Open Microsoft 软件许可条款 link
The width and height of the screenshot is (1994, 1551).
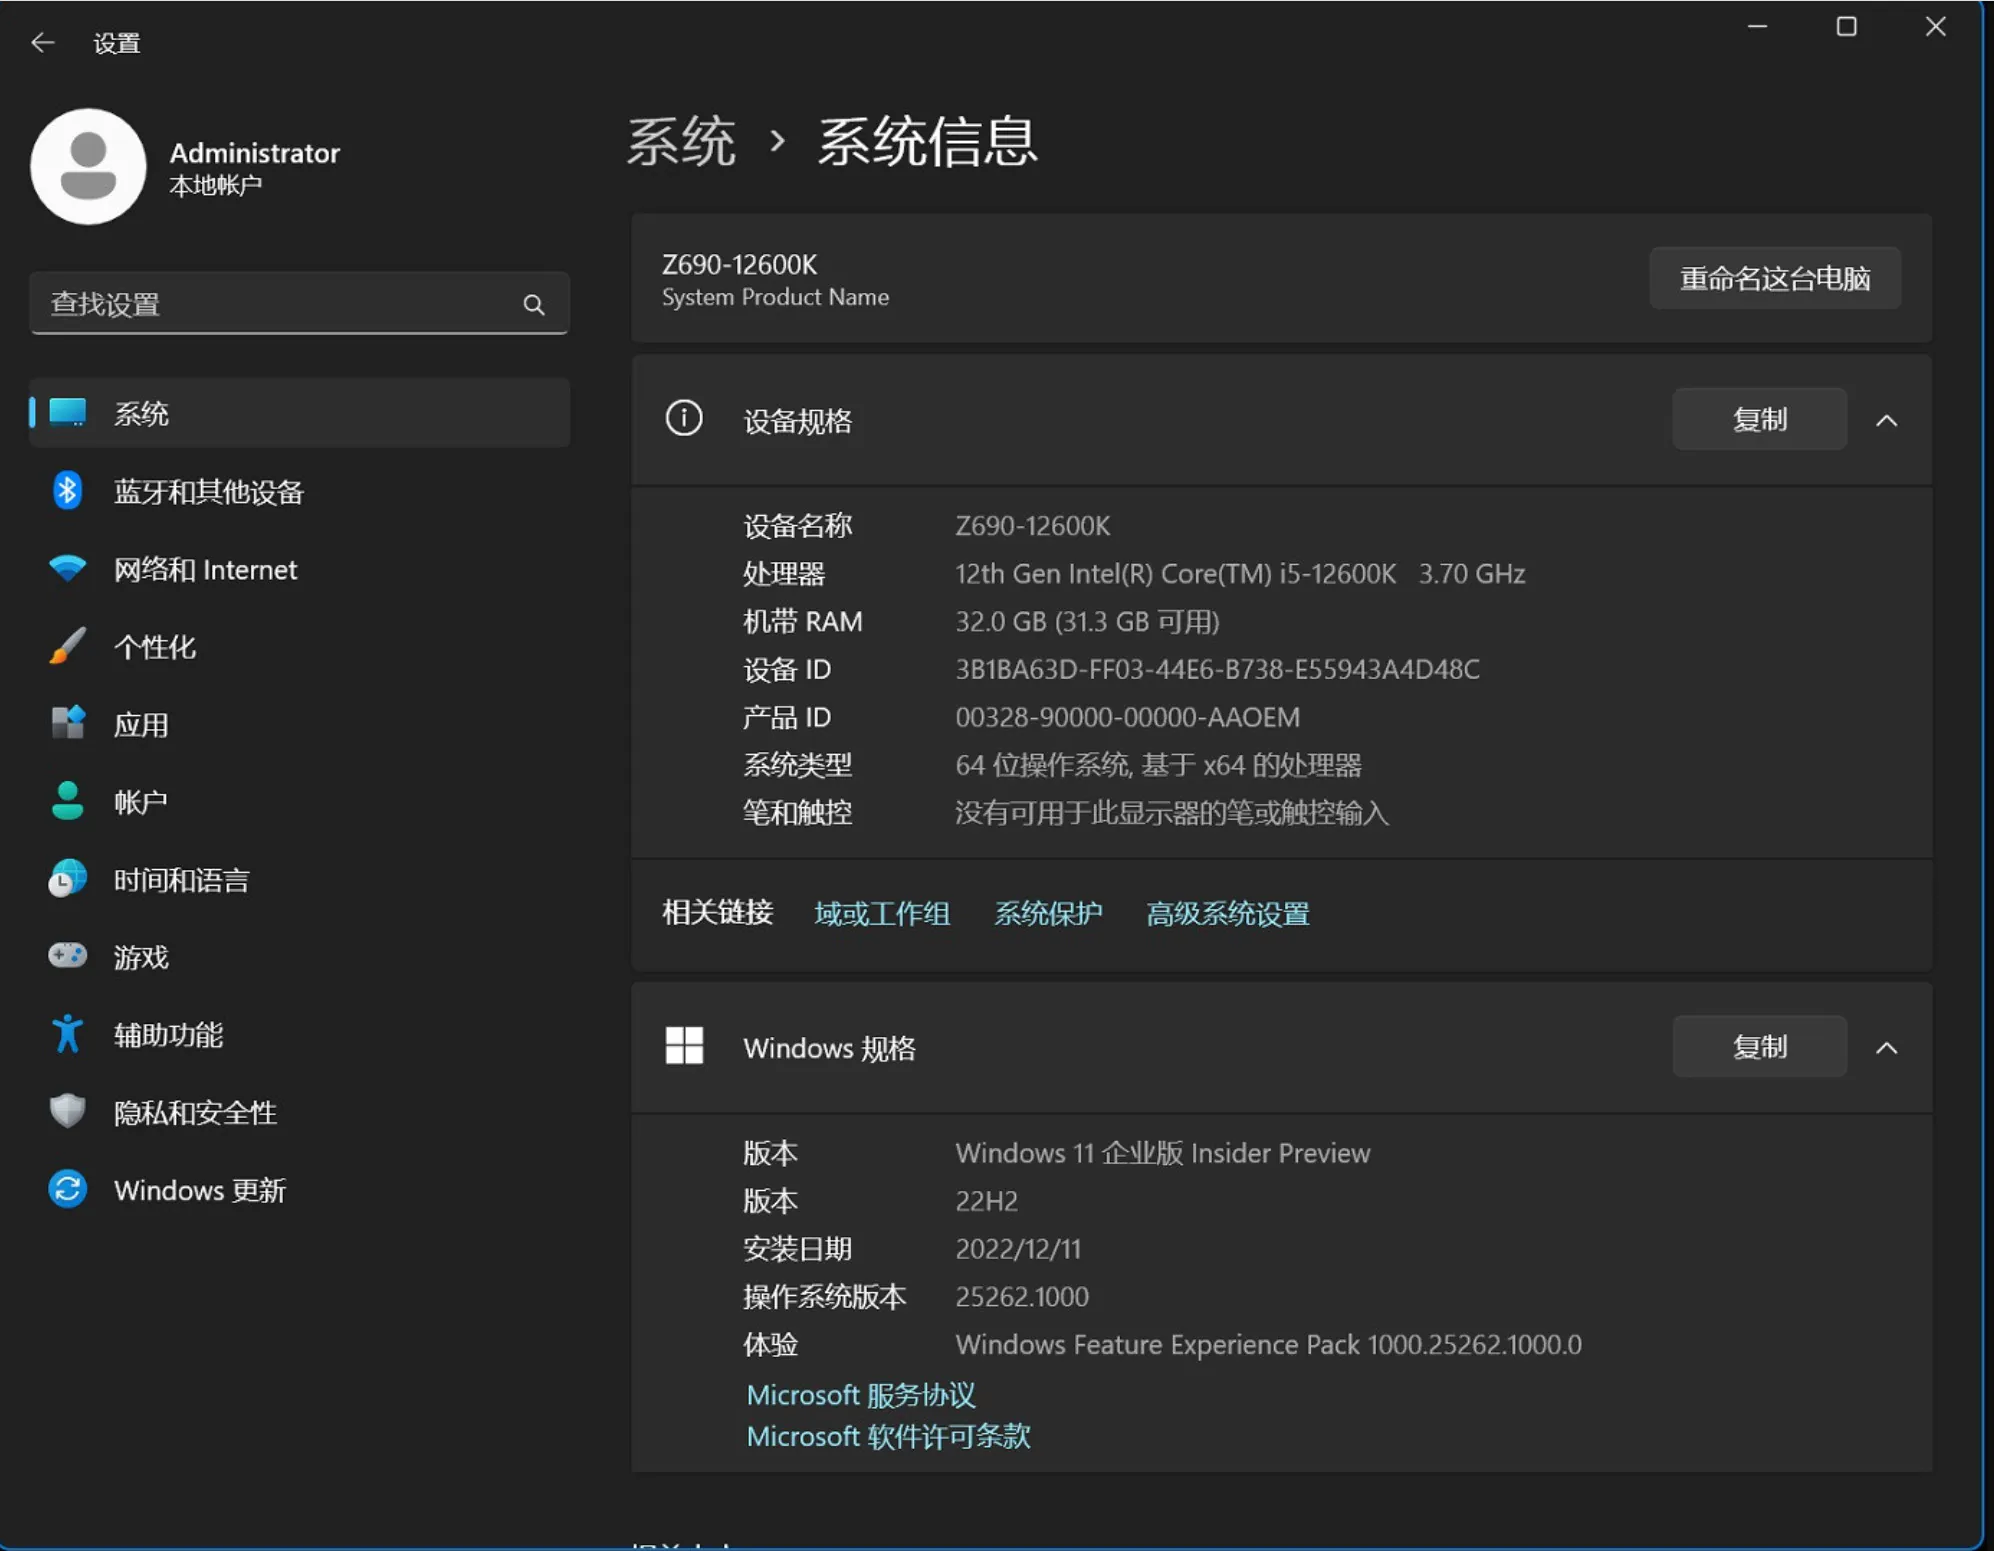point(888,1436)
